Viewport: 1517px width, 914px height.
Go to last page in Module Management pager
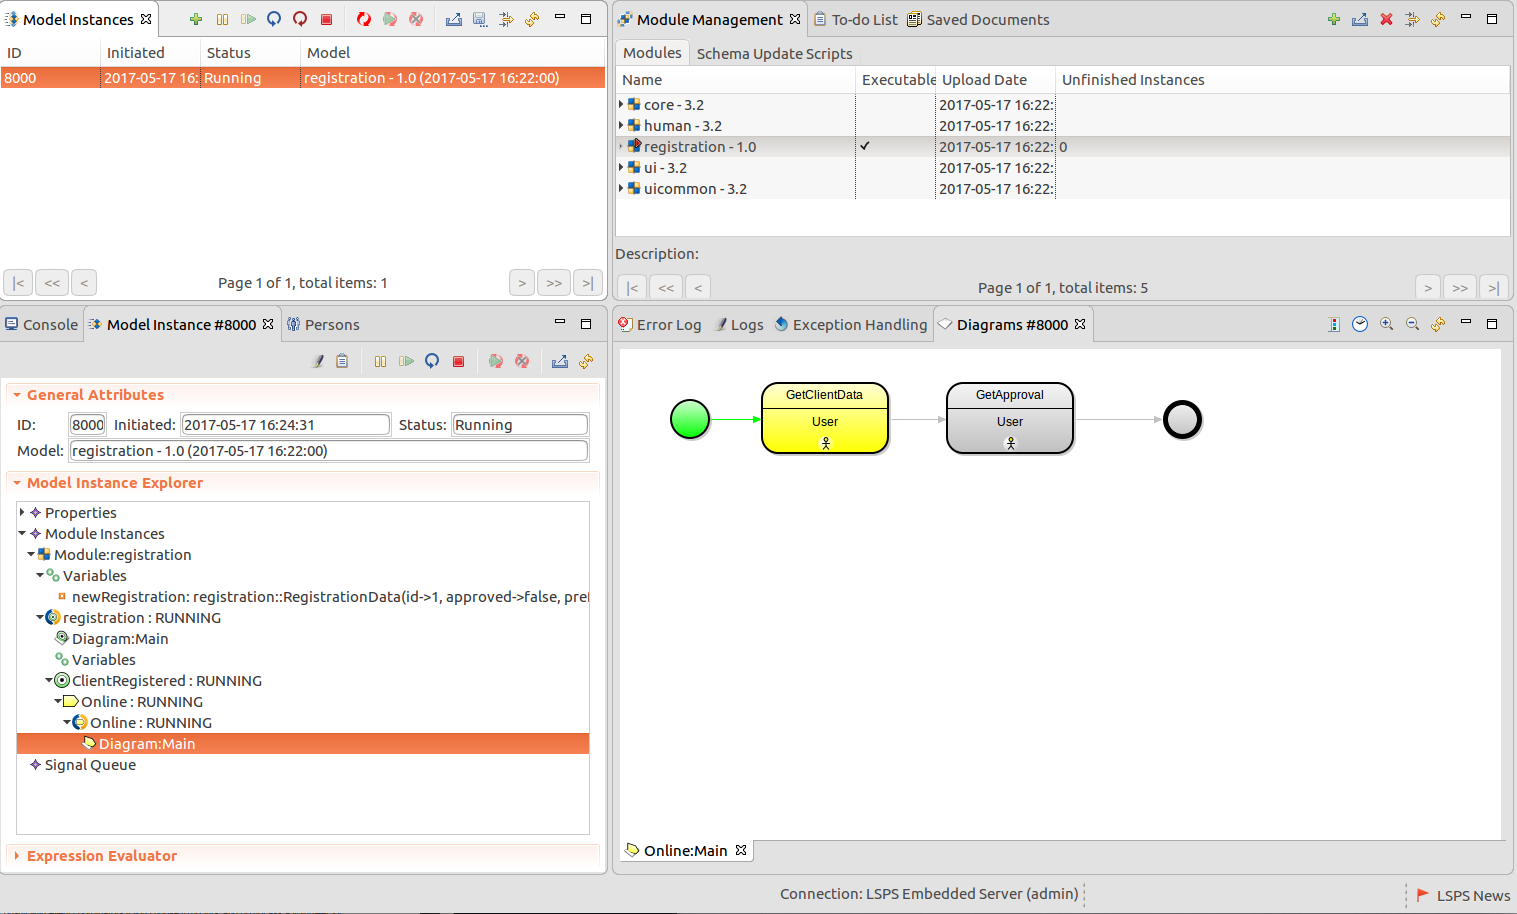tap(1494, 288)
